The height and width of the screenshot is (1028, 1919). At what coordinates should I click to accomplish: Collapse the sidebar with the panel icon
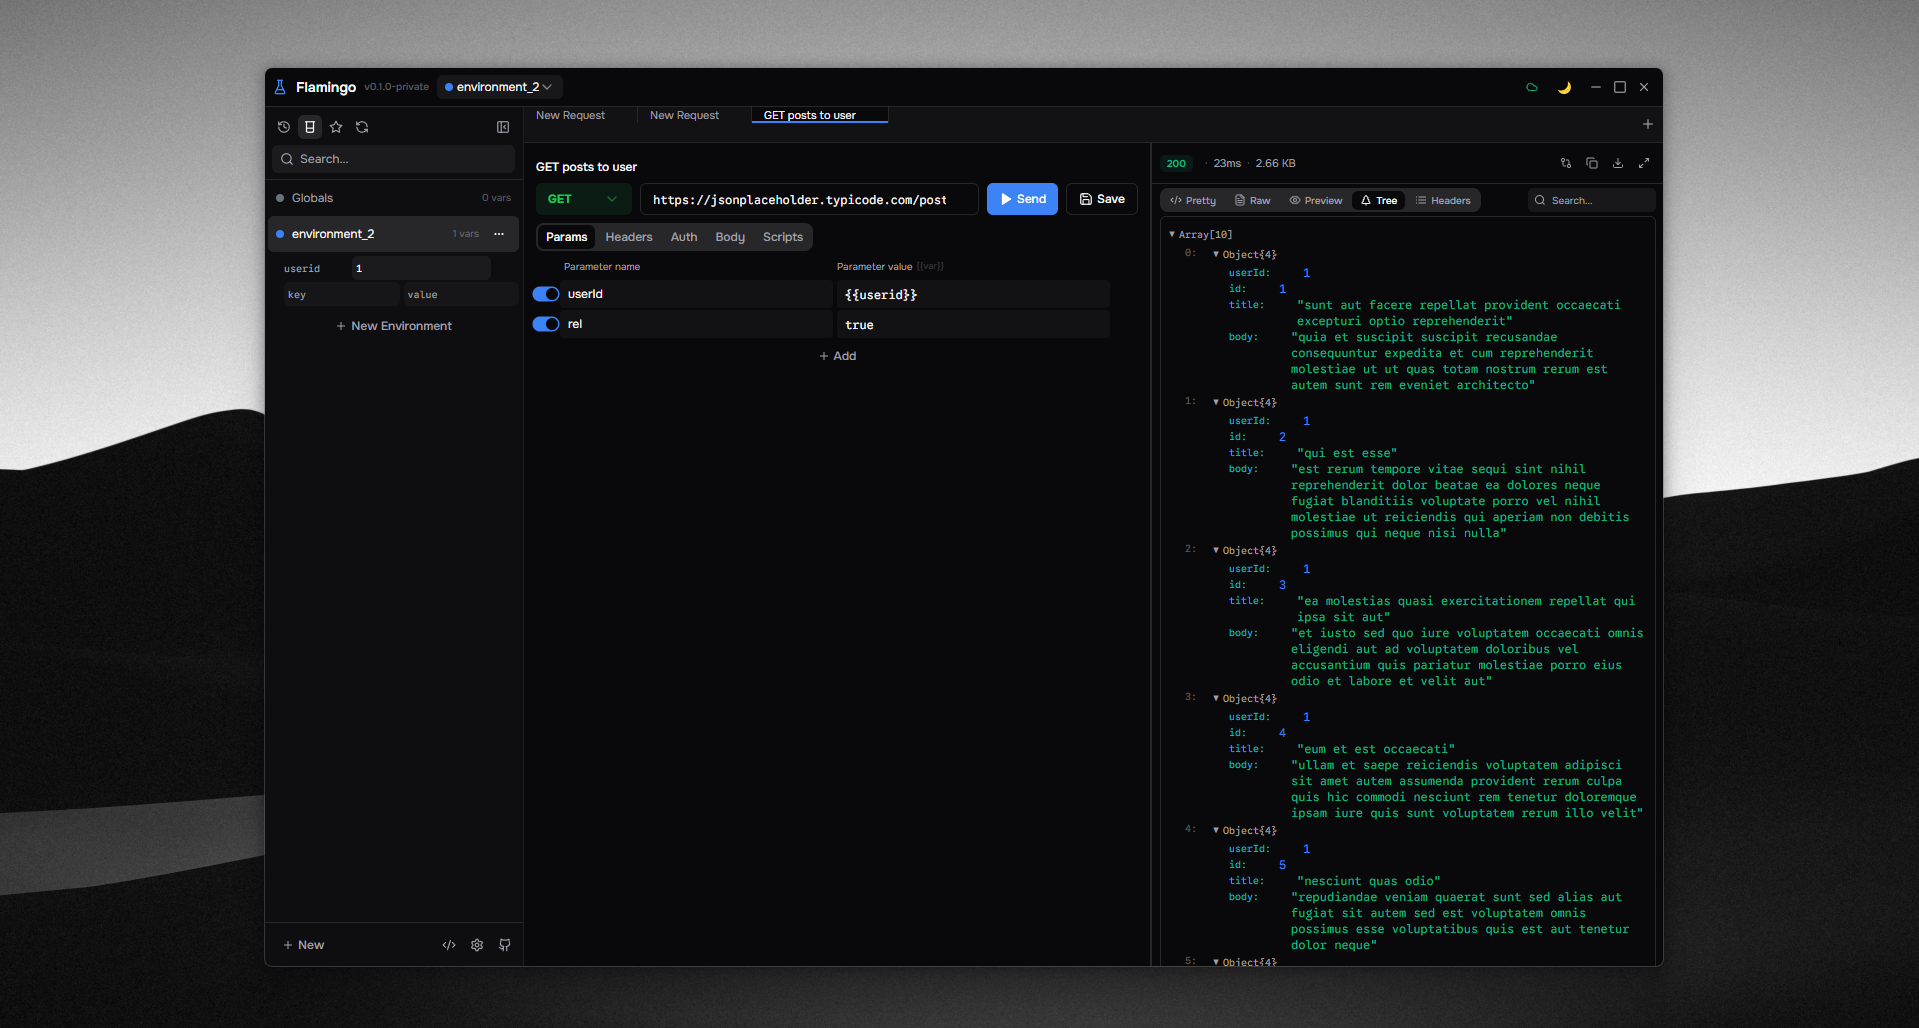503,127
